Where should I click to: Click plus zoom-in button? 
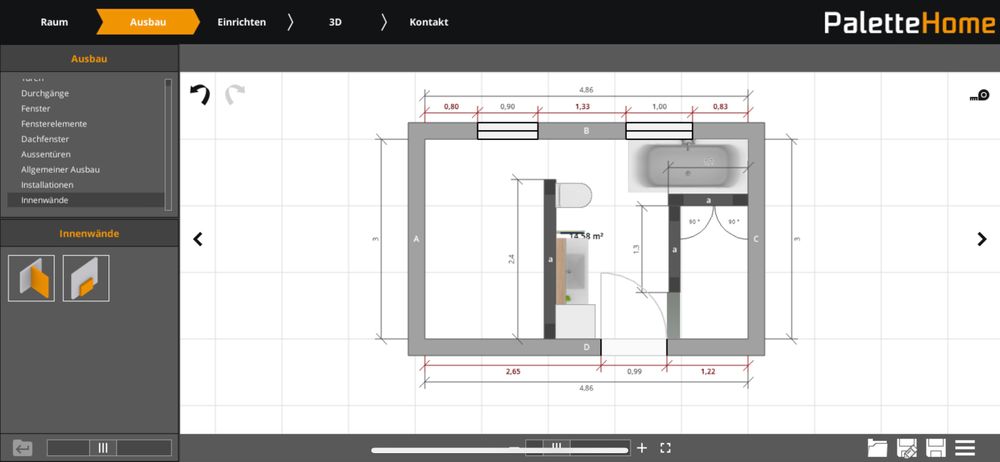click(x=642, y=448)
